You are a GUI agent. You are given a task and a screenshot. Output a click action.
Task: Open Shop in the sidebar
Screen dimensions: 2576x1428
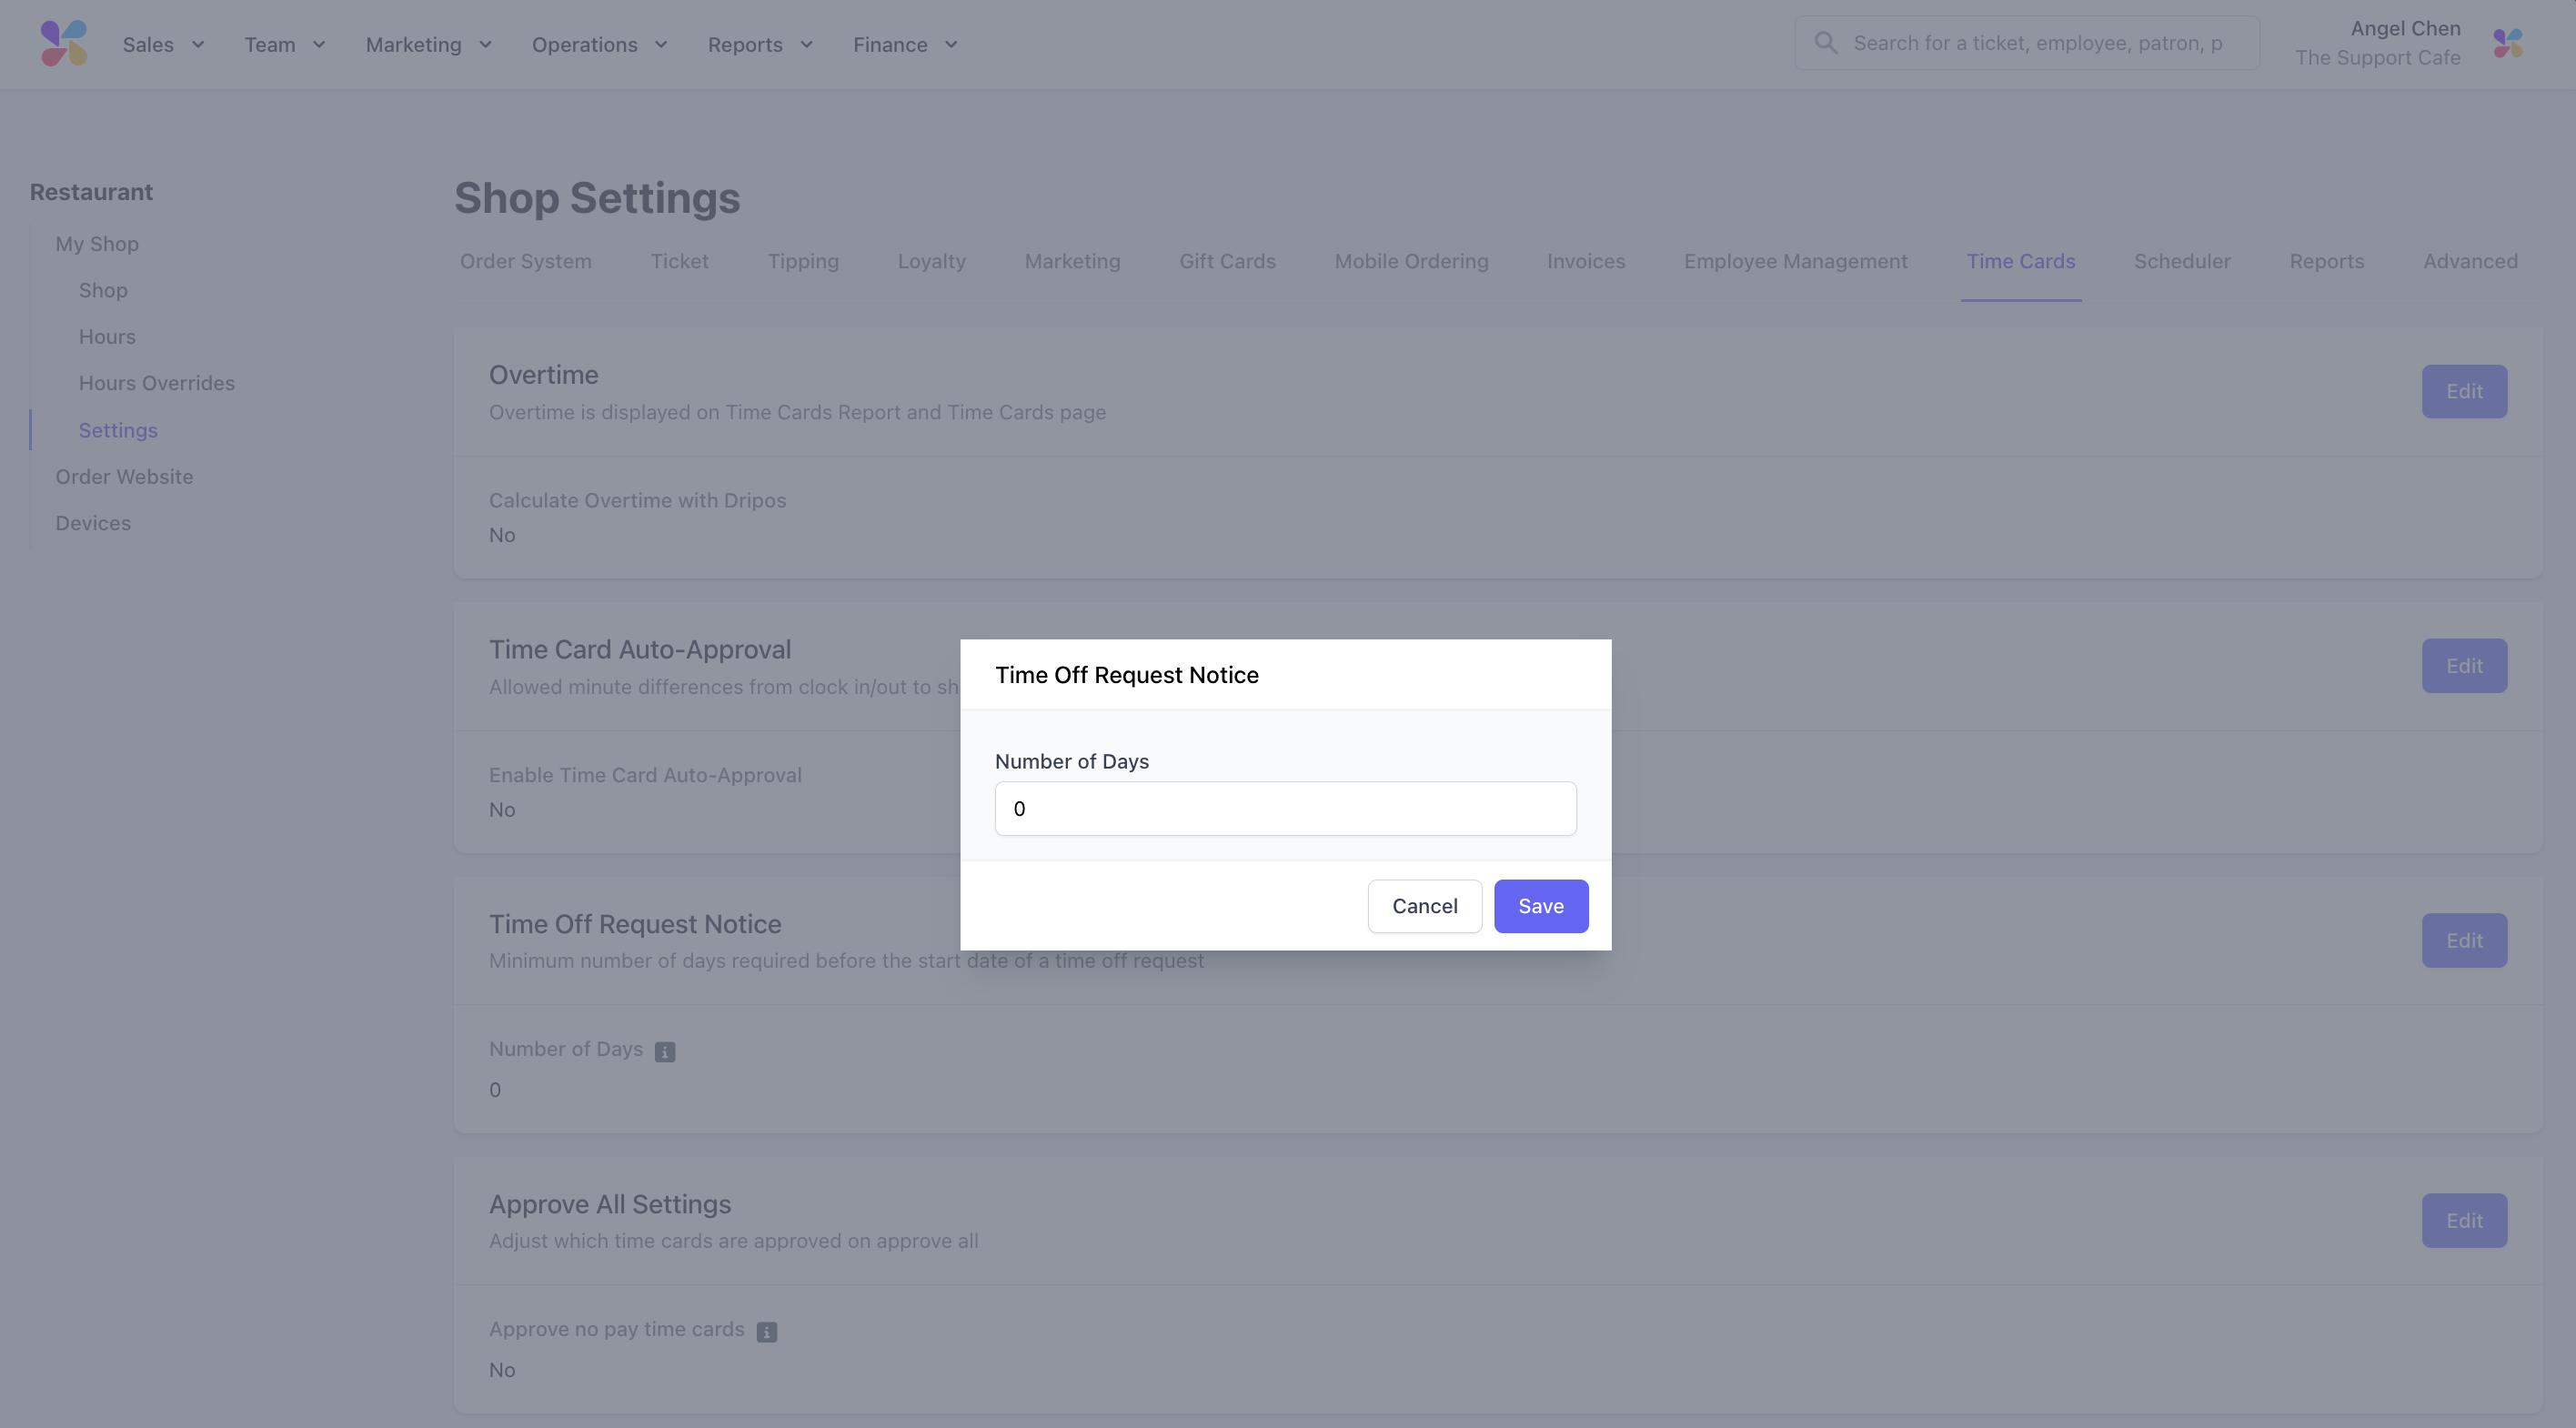[103, 290]
